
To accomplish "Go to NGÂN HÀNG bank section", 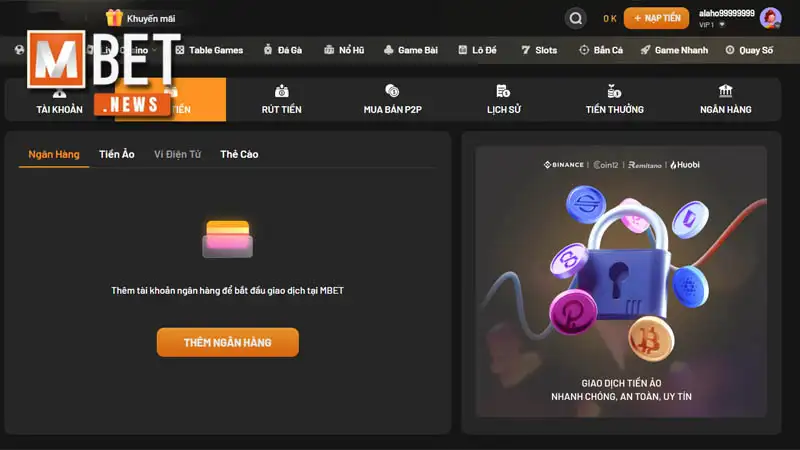I will pyautogui.click(x=726, y=99).
